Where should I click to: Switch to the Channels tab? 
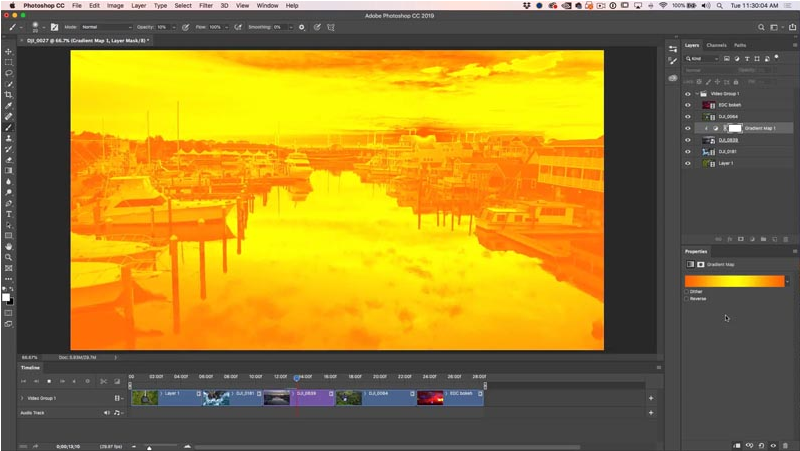click(x=716, y=45)
